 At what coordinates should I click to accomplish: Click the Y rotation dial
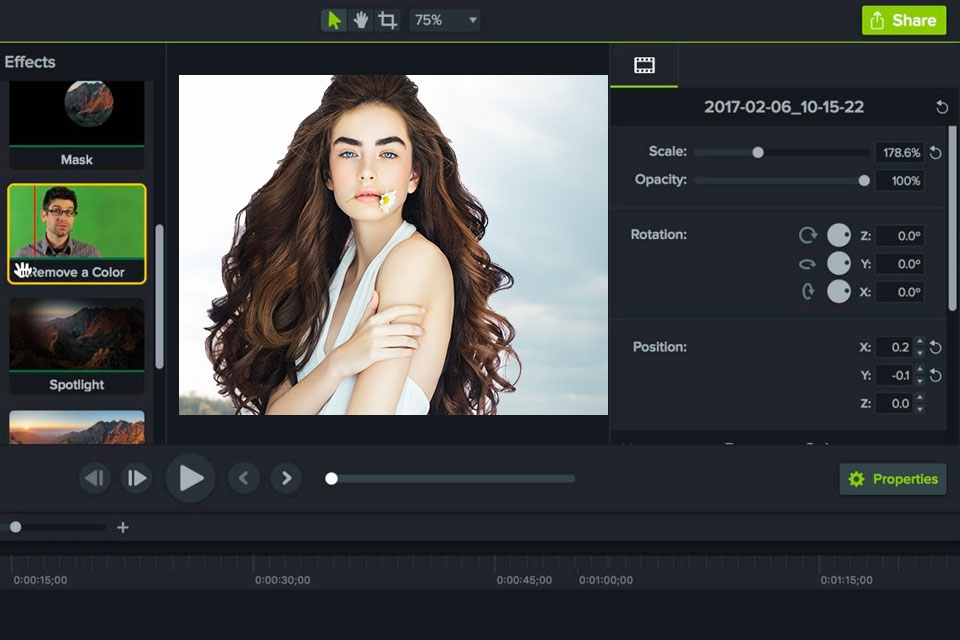coord(838,263)
